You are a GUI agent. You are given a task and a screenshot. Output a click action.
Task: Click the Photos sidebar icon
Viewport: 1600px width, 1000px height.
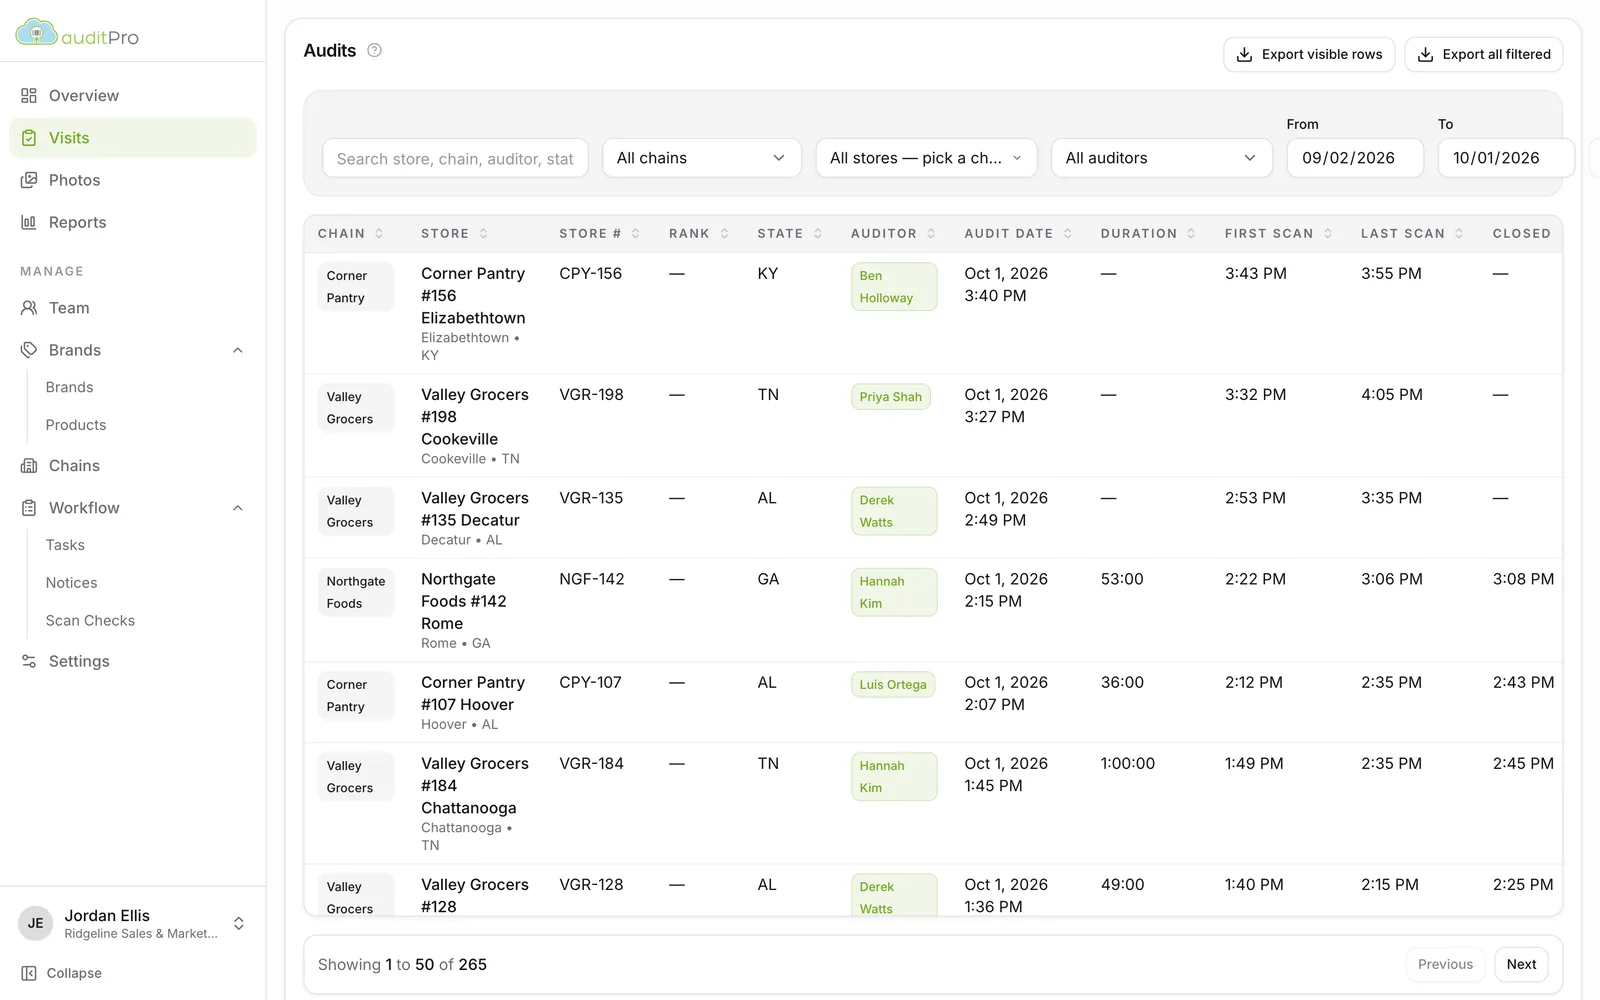pos(29,180)
